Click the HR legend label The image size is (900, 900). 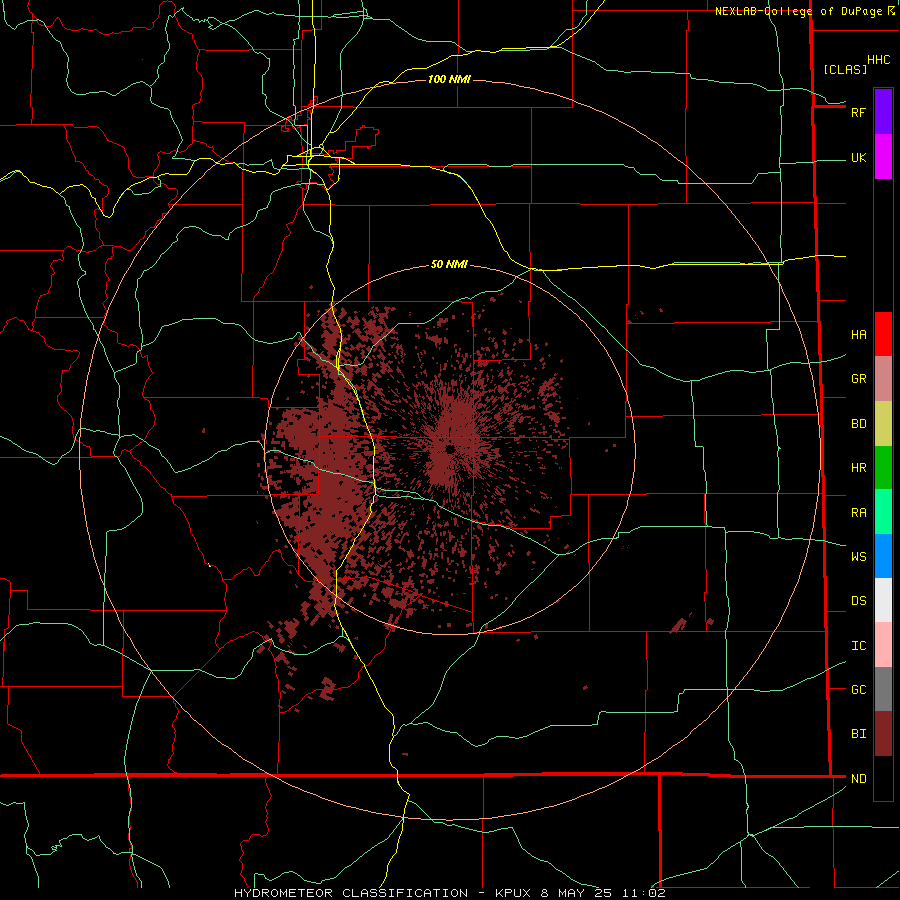point(859,468)
